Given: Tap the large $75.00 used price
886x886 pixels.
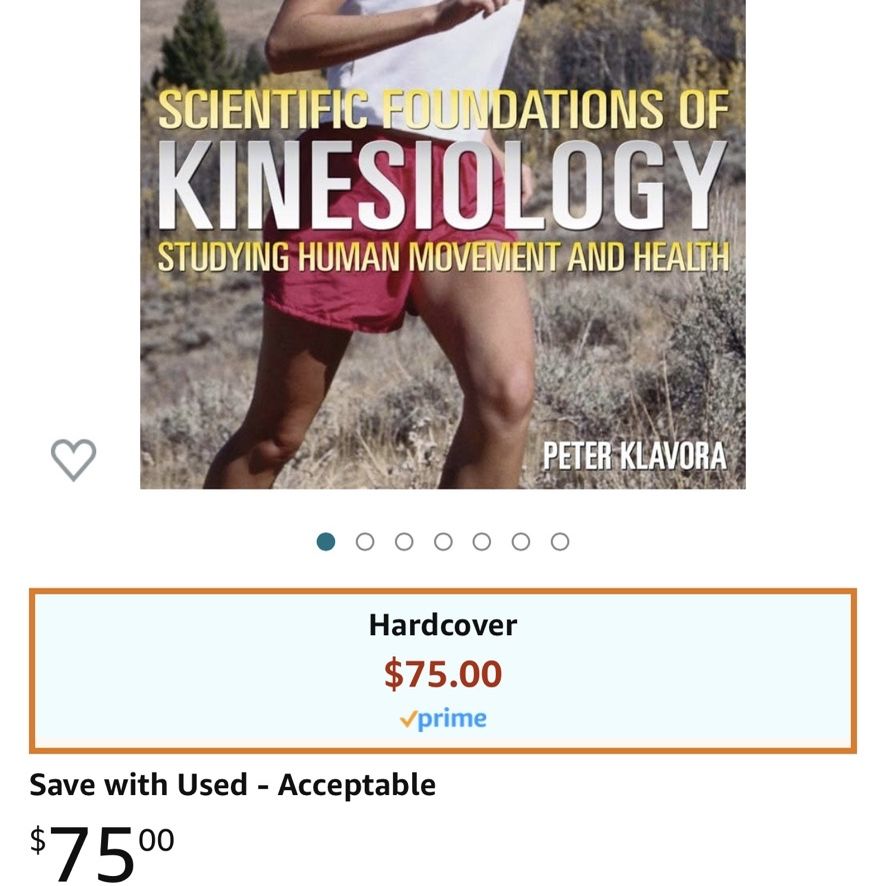Looking at the screenshot, I should click(102, 852).
